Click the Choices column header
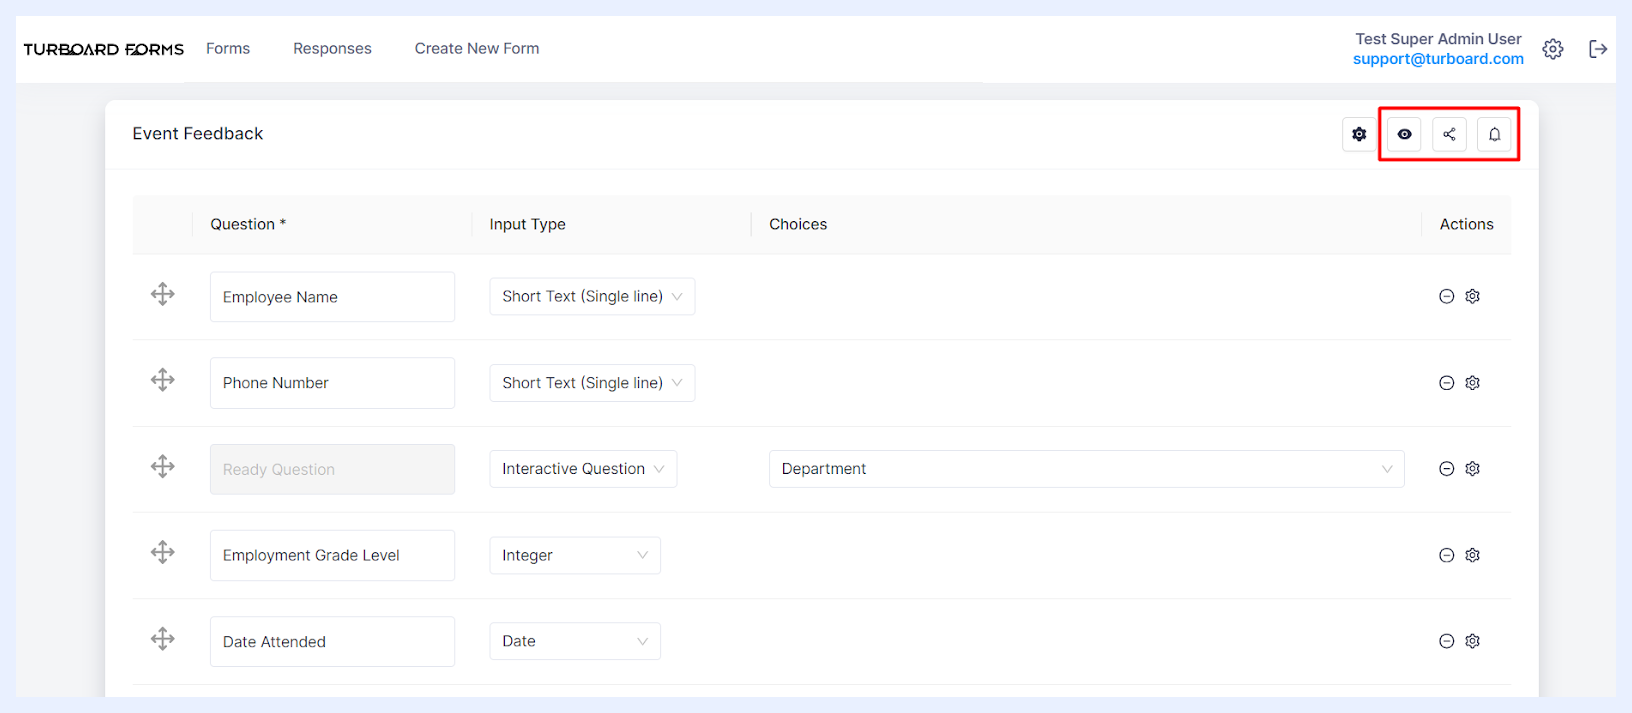 [x=798, y=224]
